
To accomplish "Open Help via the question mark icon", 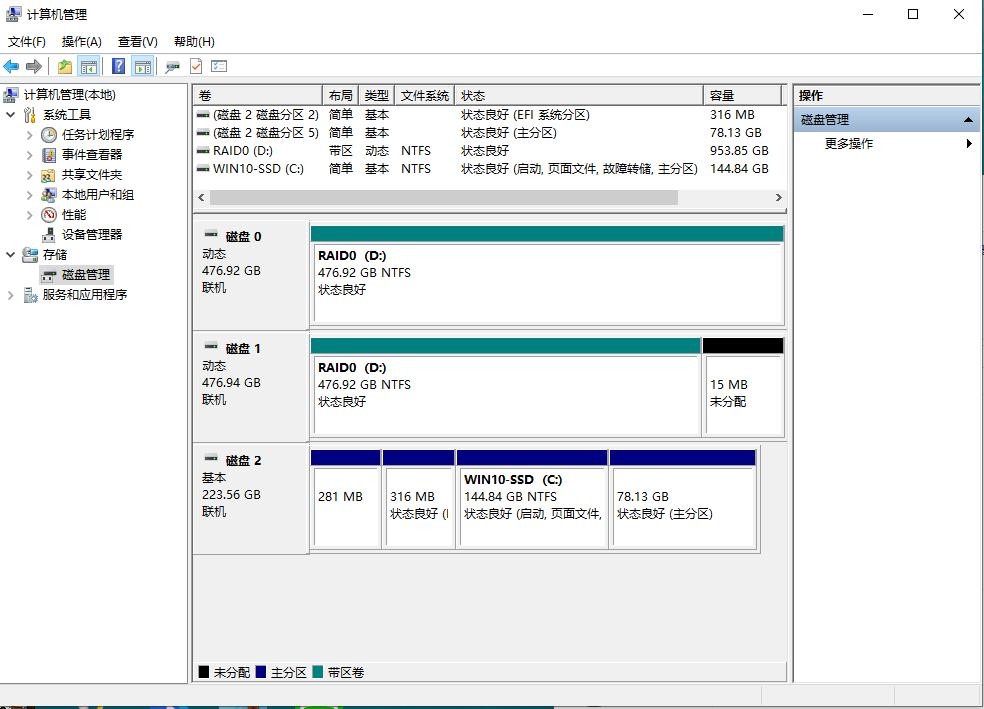I will [117, 66].
